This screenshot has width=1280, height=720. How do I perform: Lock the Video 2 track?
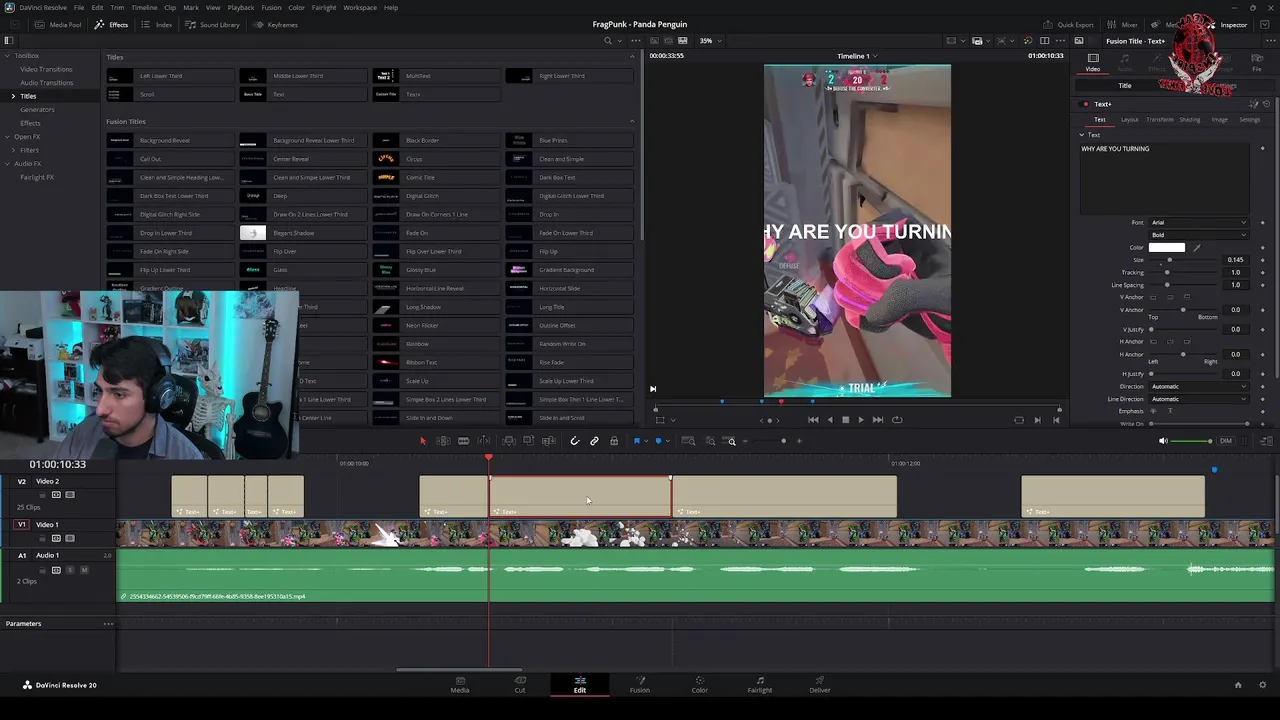pyautogui.click(x=42, y=495)
